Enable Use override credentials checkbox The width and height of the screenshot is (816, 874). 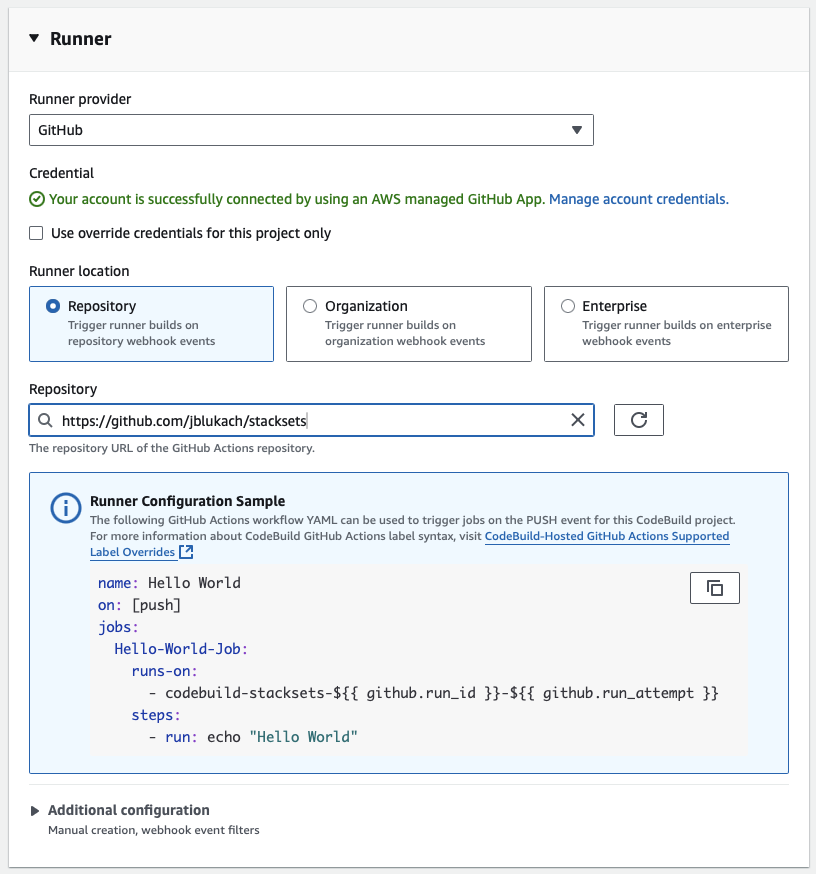(x=37, y=233)
